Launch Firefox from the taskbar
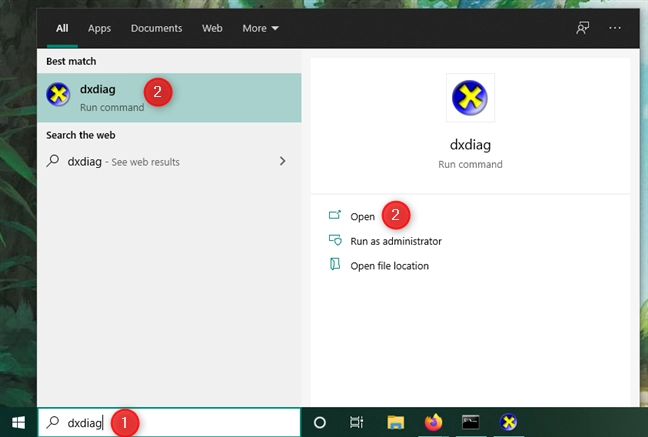This screenshot has width=648, height=437. pos(433,422)
